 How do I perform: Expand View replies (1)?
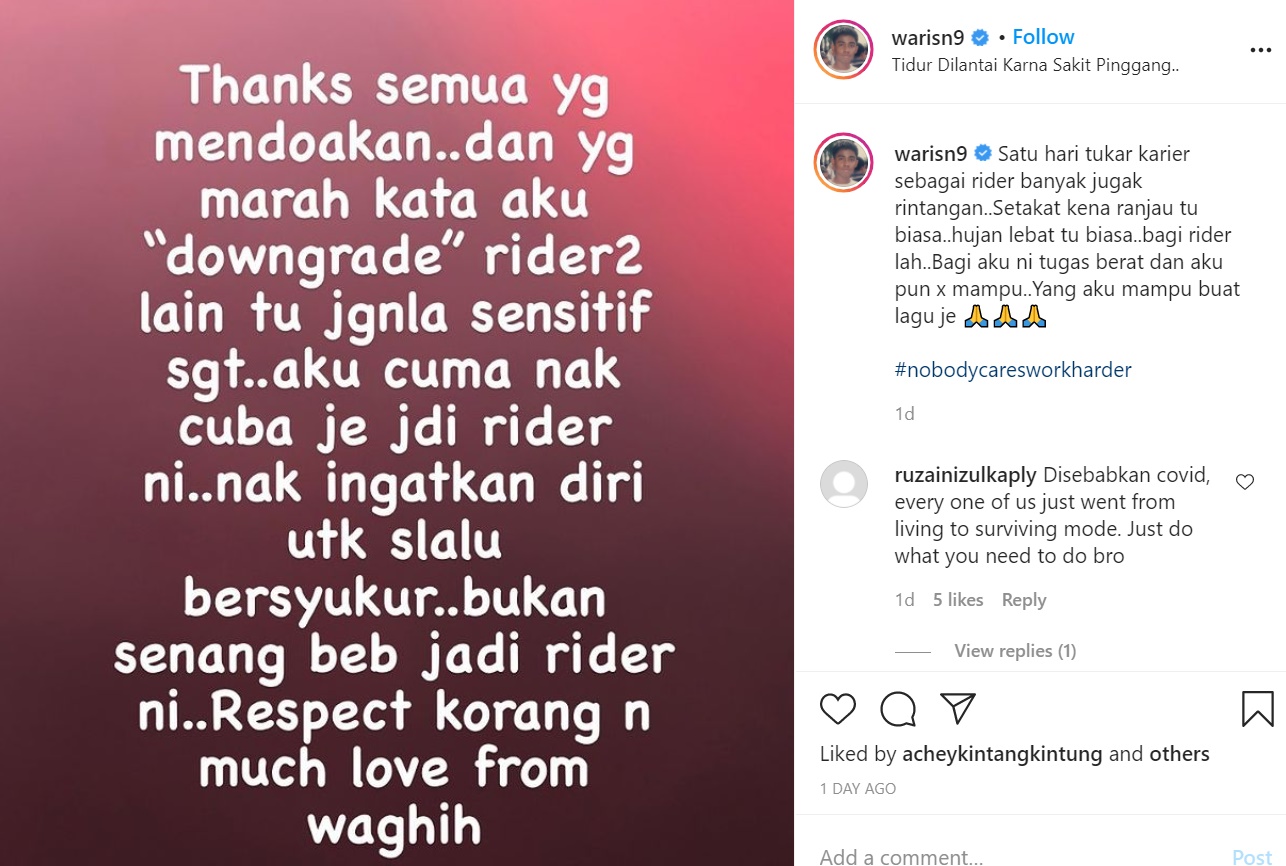point(1015,651)
